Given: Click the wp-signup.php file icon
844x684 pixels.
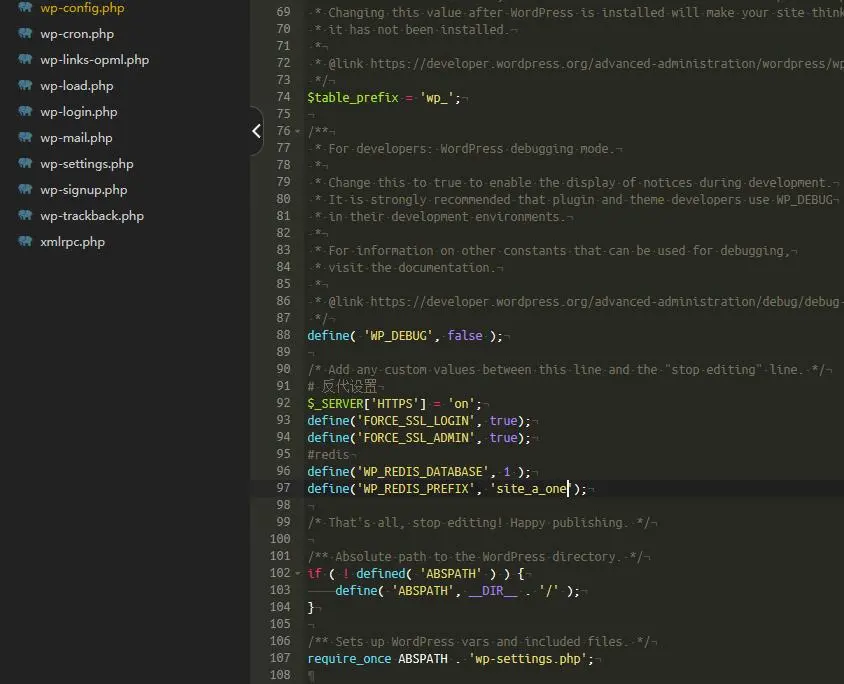Looking at the screenshot, I should tap(25, 189).
